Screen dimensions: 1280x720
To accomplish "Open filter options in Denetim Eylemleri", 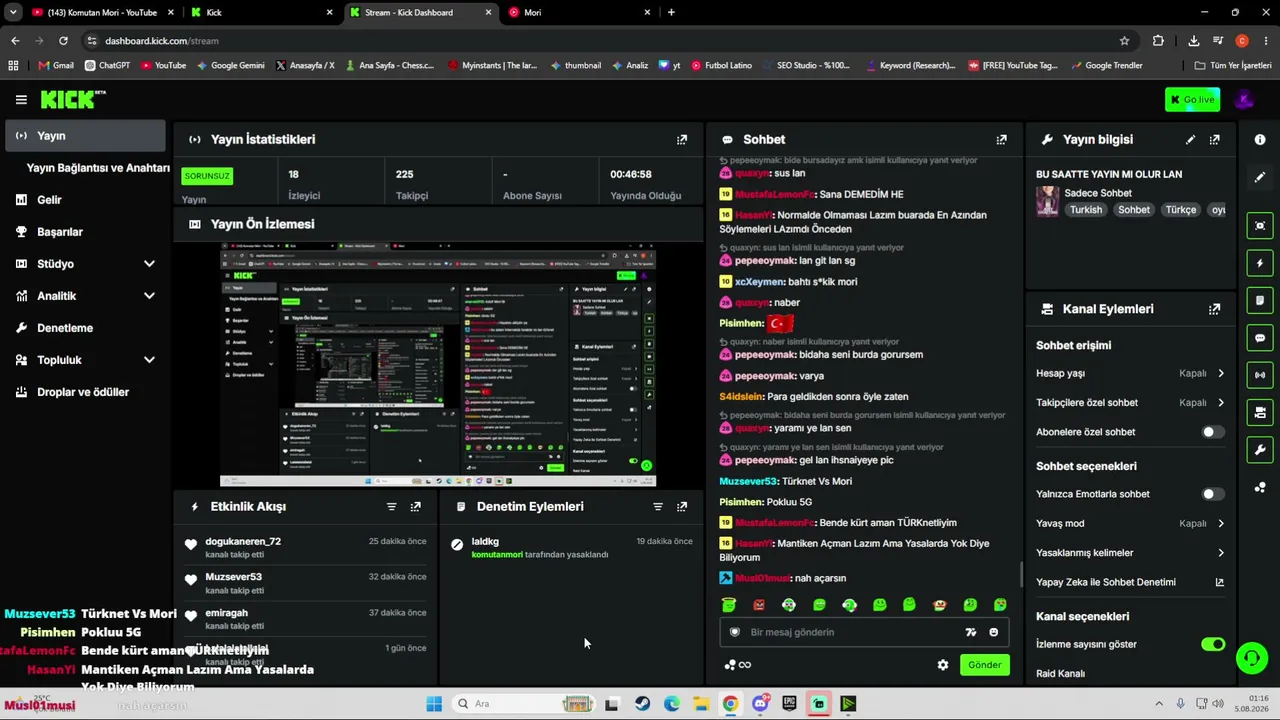I will point(658,507).
